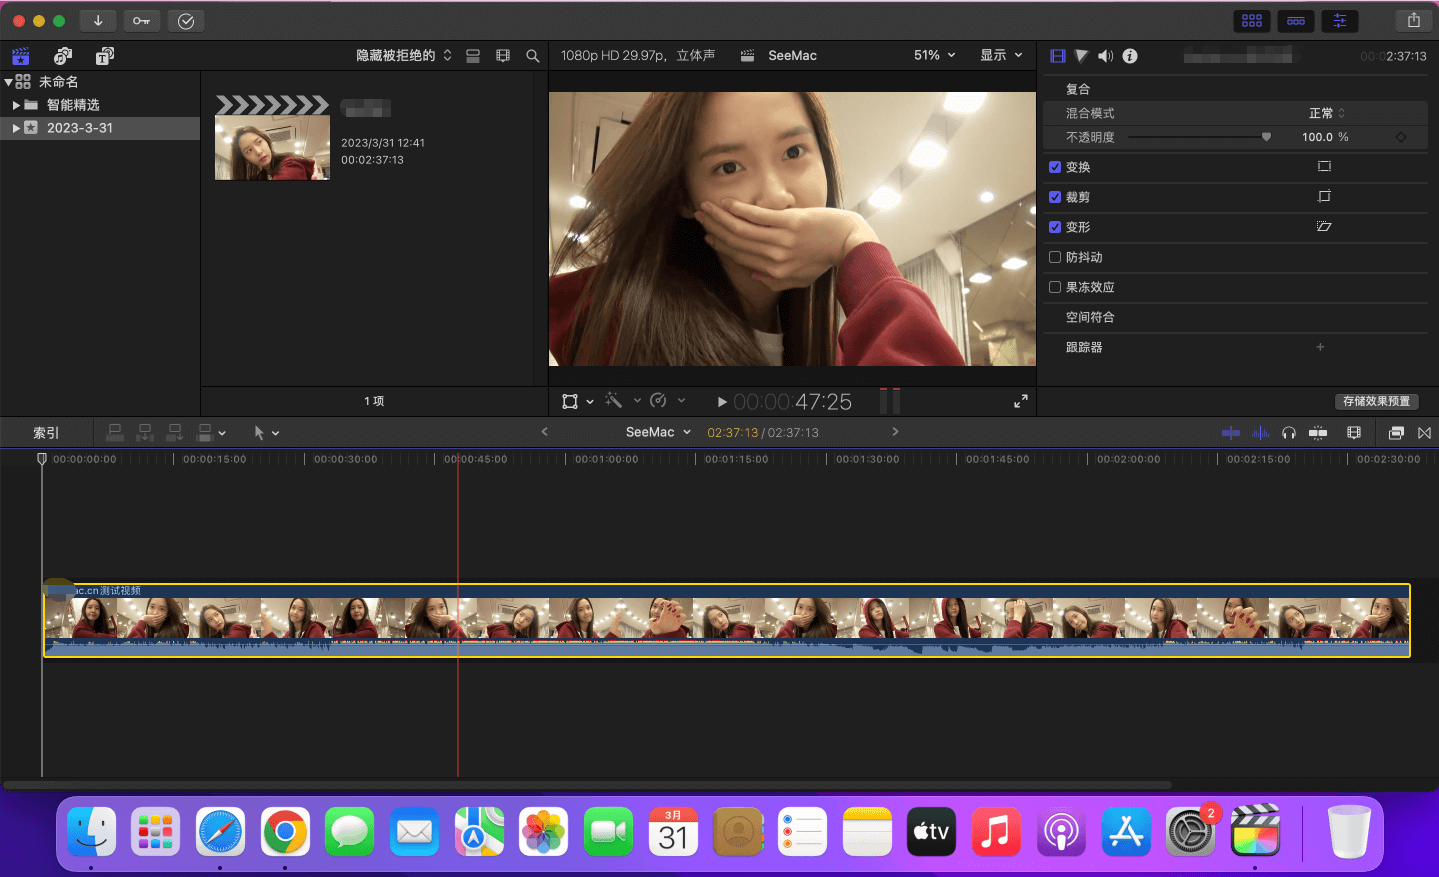Screen dimensions: 1439x877
Task: Open the 51% zoom level dropdown
Action: pos(934,55)
